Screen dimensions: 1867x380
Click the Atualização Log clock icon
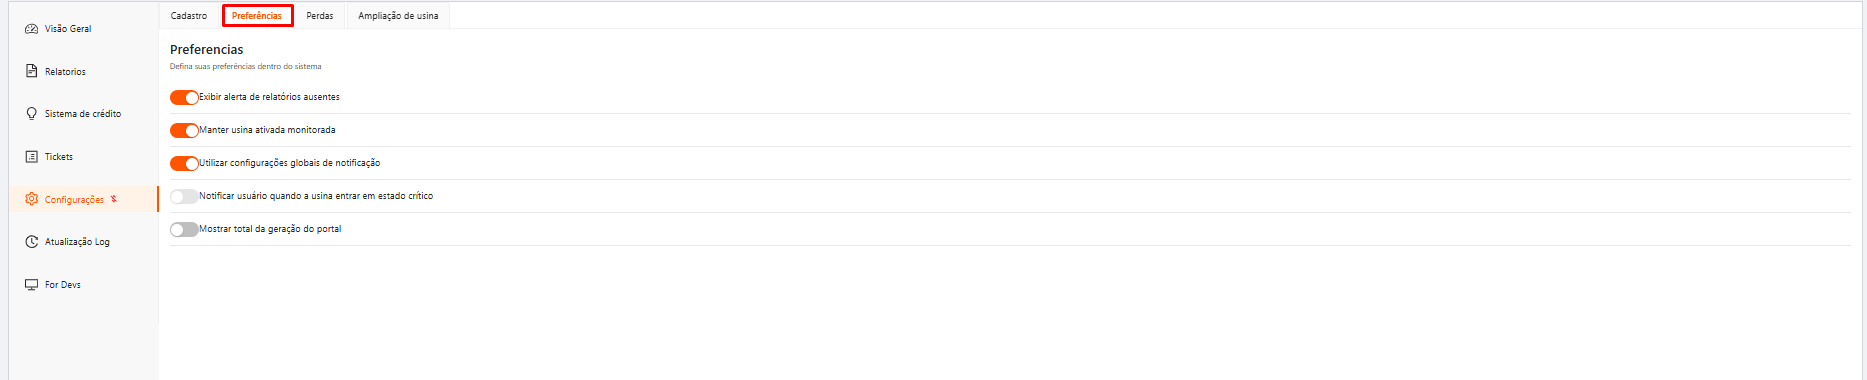click(31, 242)
